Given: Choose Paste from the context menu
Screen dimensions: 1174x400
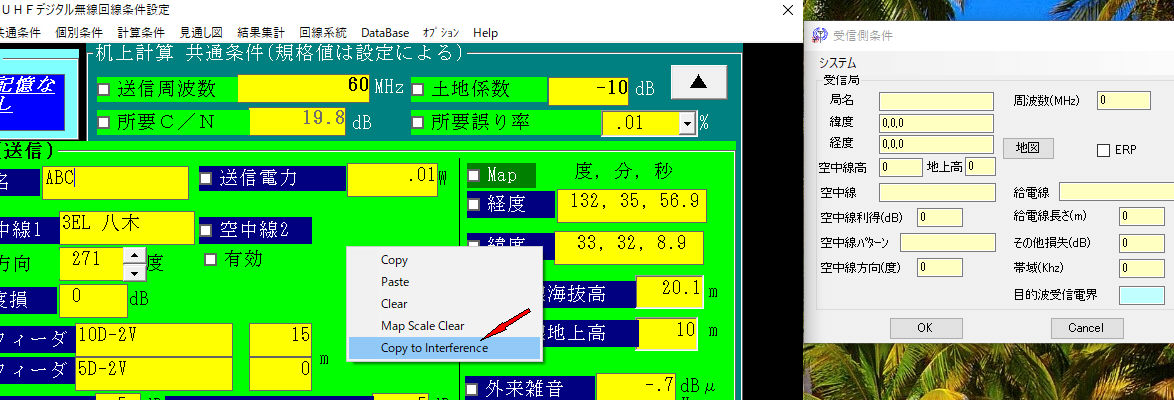Looking at the screenshot, I should 395,282.
